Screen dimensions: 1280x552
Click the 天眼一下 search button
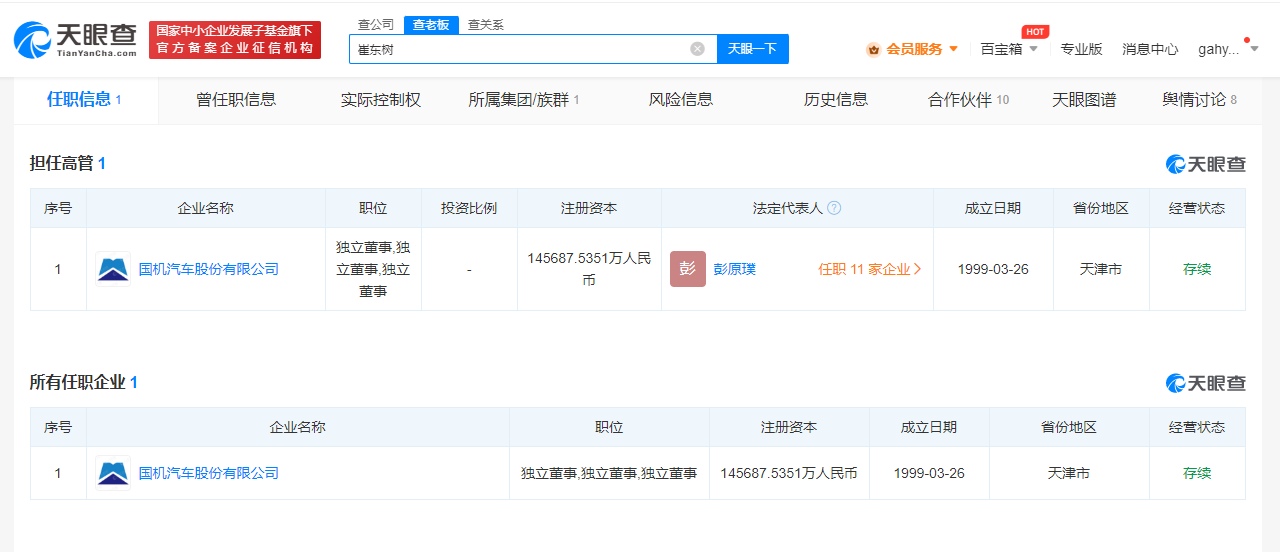753,49
